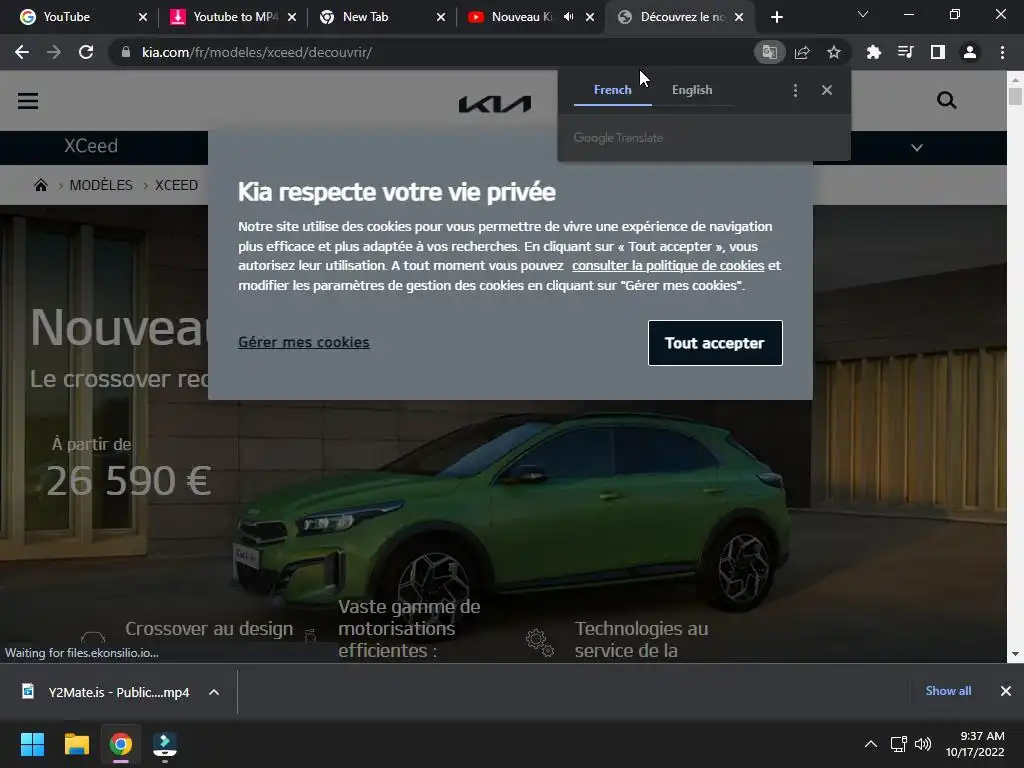Open File Explorer from the taskbar
Screen dimensions: 1024x768
click(76, 744)
